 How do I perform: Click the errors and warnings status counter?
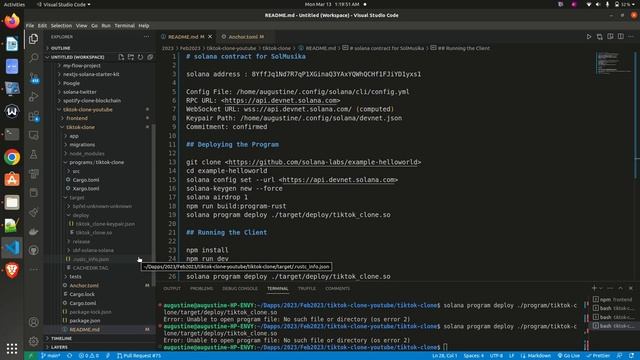tap(89, 356)
